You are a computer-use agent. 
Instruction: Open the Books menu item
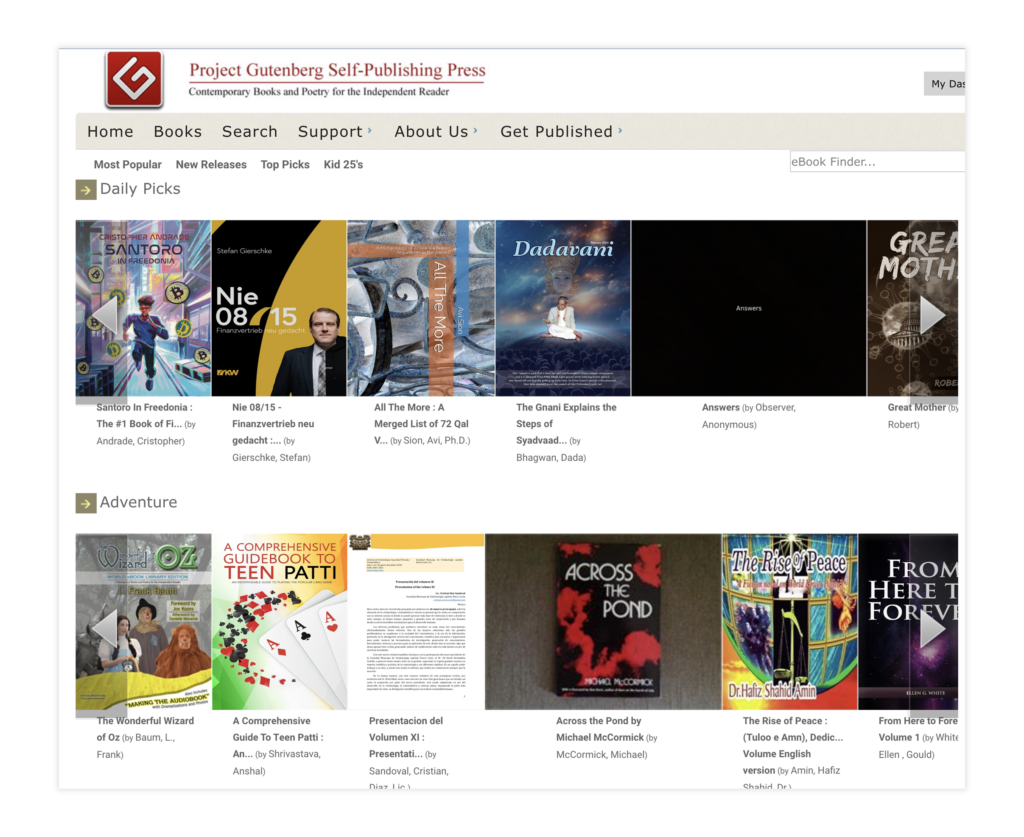coord(178,132)
